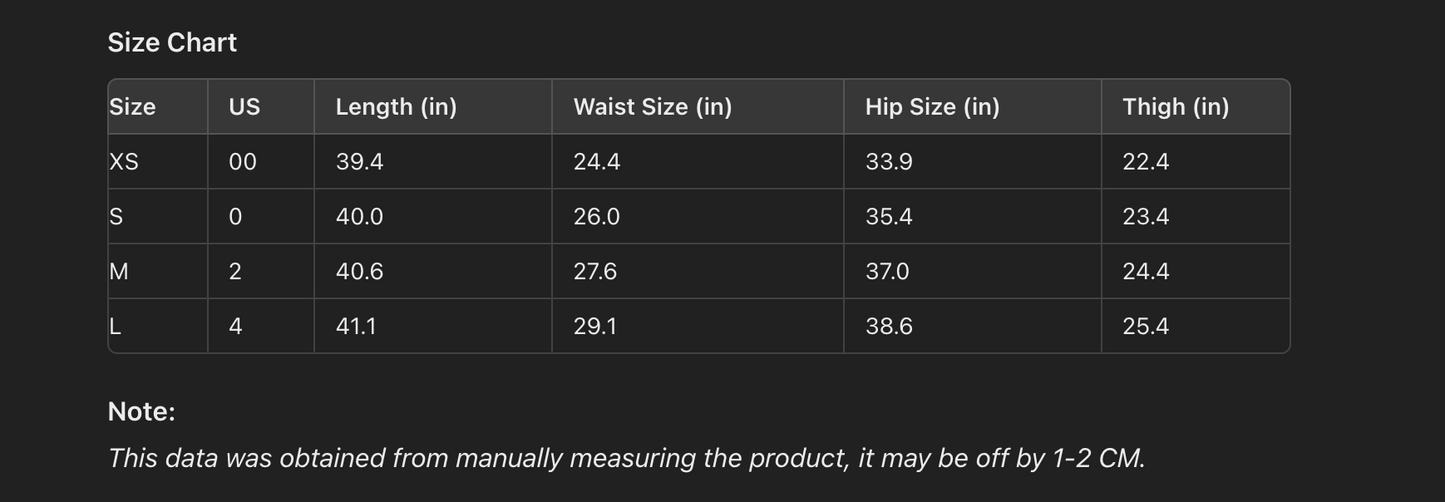The height and width of the screenshot is (502, 1445).
Task: Click the 39.4 length value
Action: [x=359, y=162]
